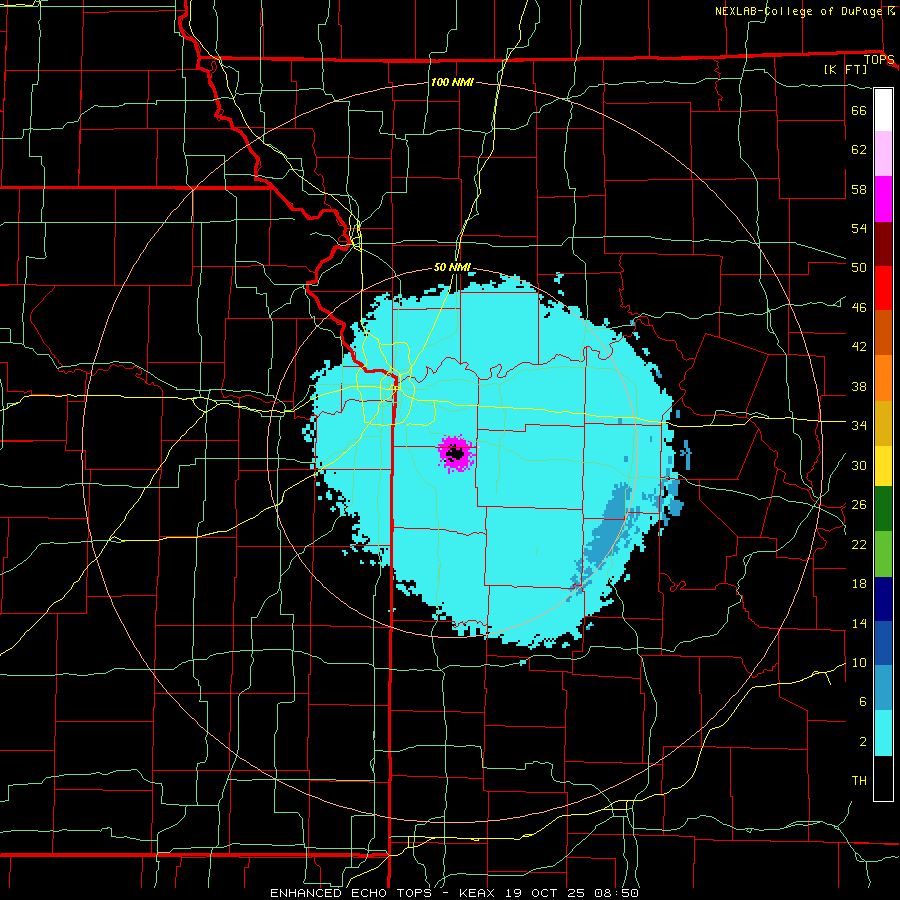Select the light green legend swatch
900x900 pixels.
coord(883,554)
